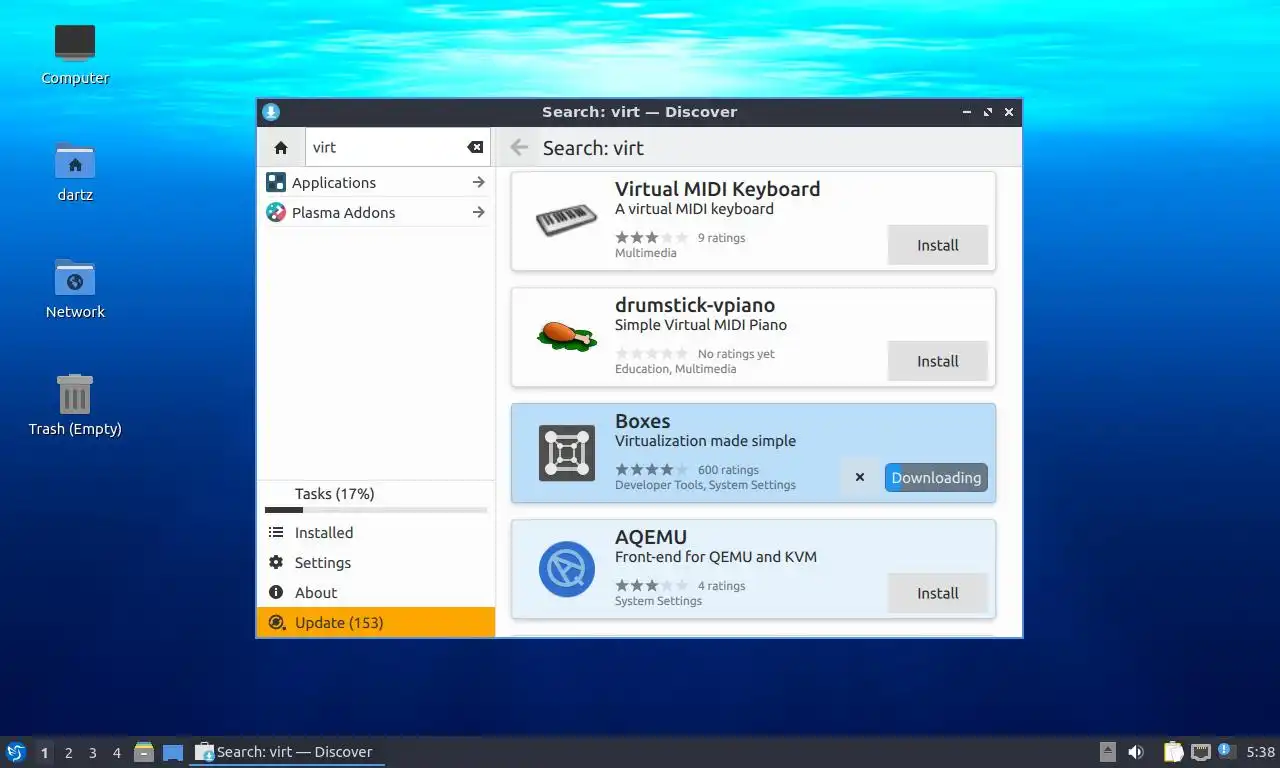
Task: Open the Plasma Addons category
Action: point(376,213)
